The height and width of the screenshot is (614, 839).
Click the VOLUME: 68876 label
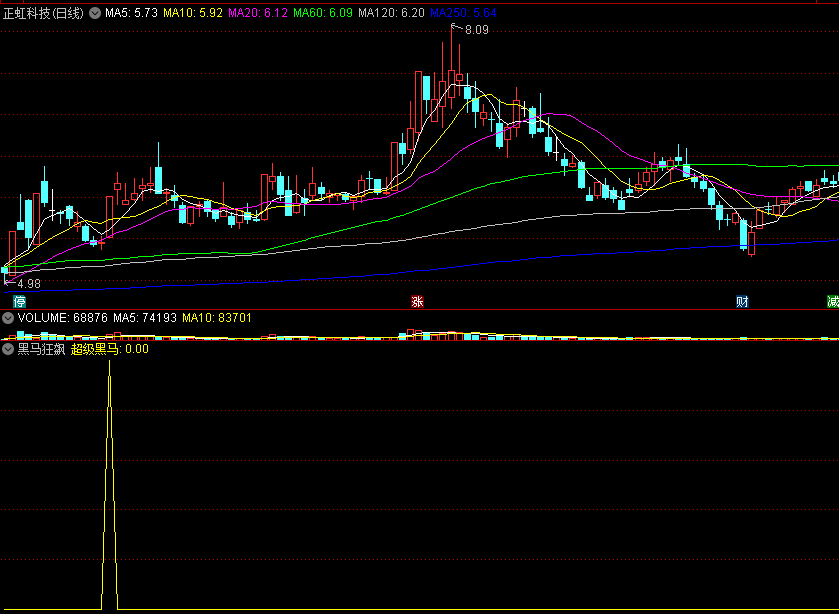point(63,318)
